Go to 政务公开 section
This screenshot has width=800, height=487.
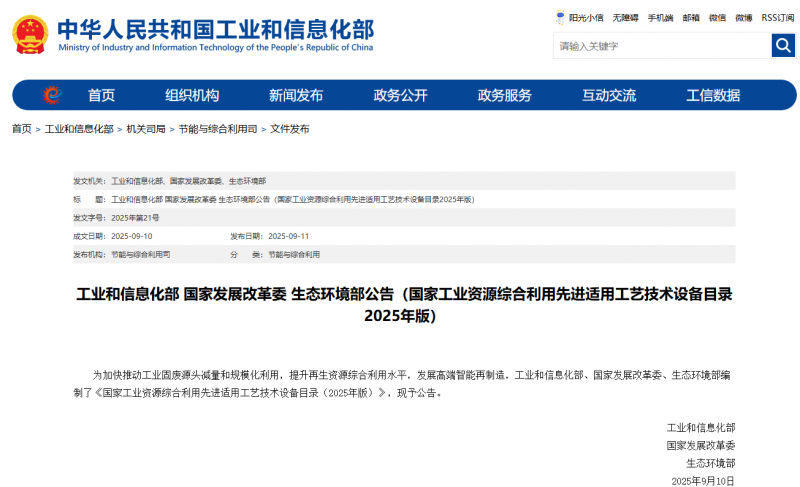pyautogui.click(x=400, y=96)
